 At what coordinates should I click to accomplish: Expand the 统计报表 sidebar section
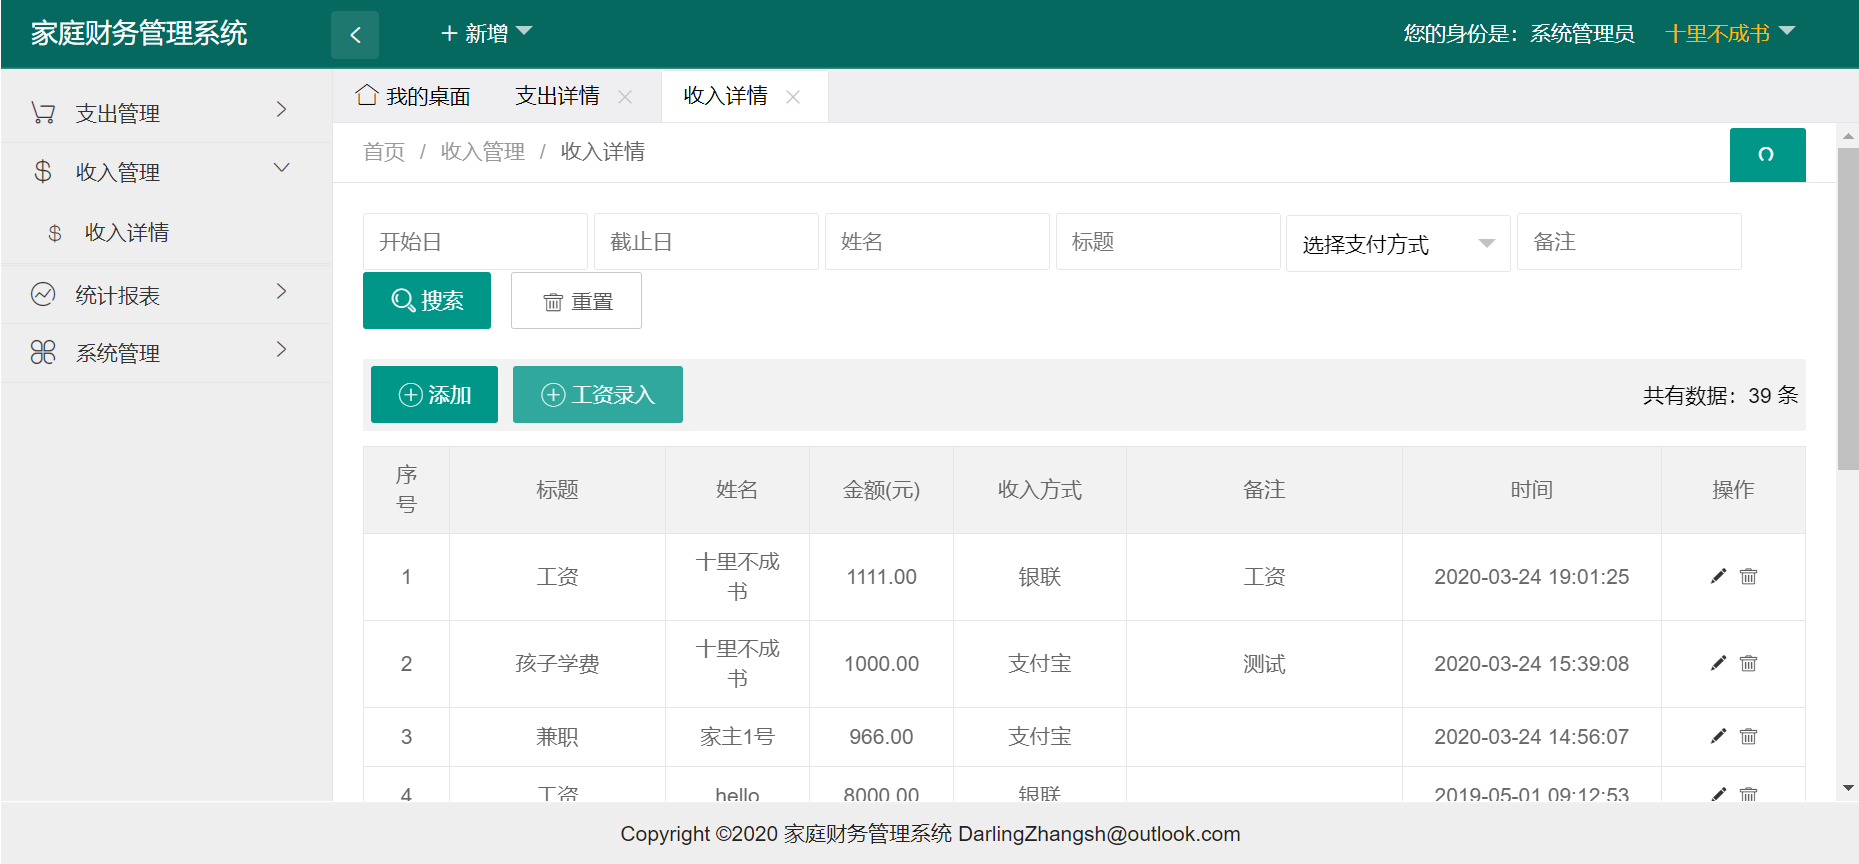(x=166, y=295)
